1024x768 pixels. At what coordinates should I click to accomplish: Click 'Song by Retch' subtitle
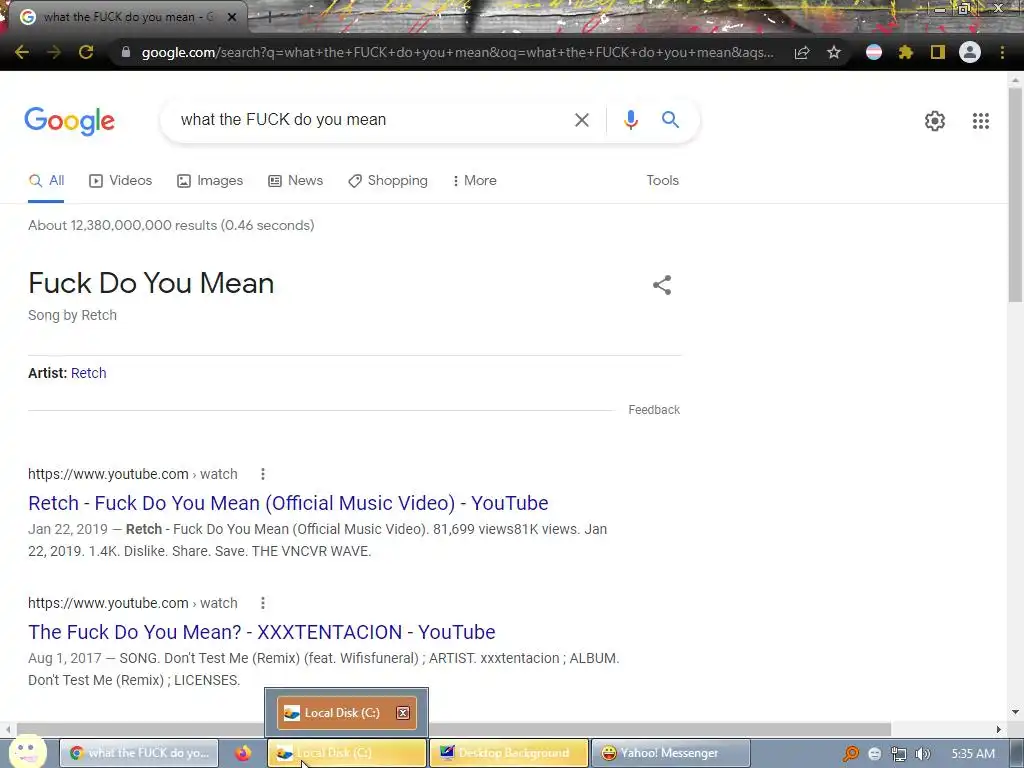[x=72, y=315]
